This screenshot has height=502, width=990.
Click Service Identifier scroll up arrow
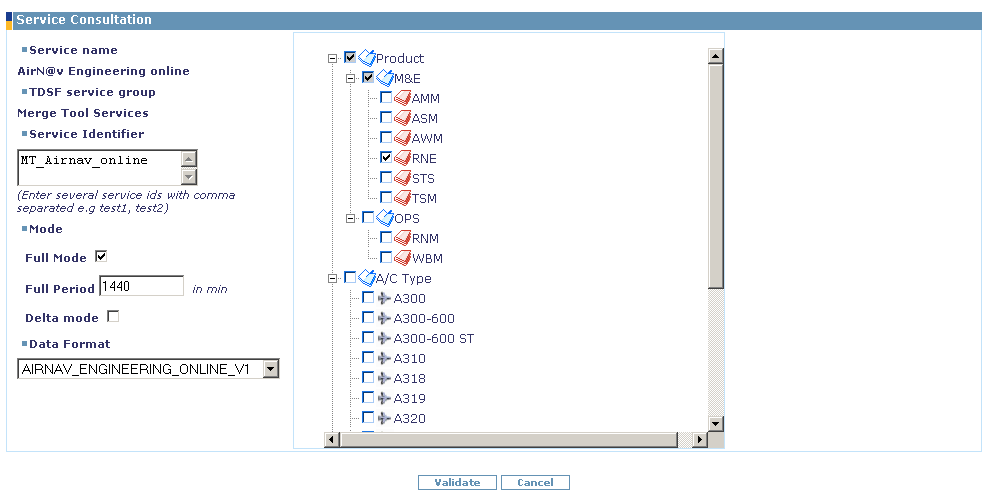(189, 158)
